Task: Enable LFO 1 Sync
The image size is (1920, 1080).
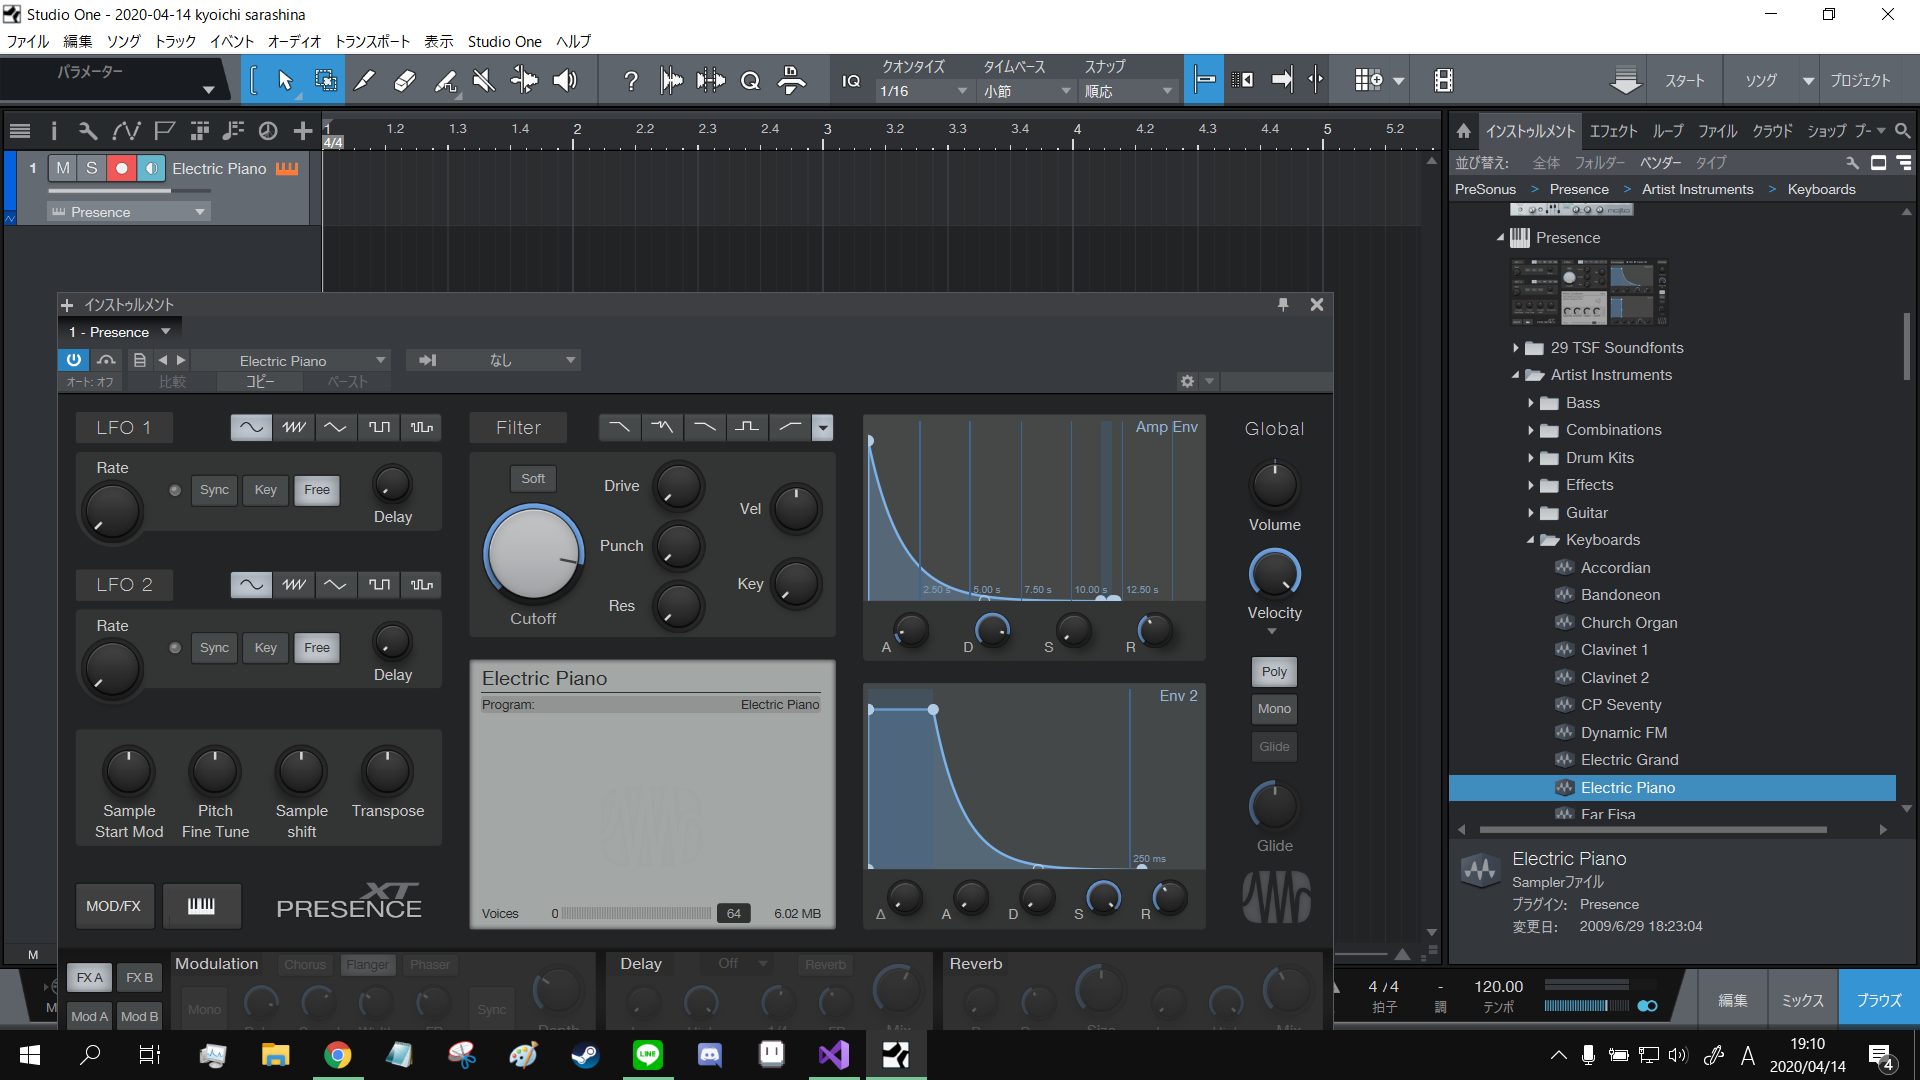Action: click(214, 490)
